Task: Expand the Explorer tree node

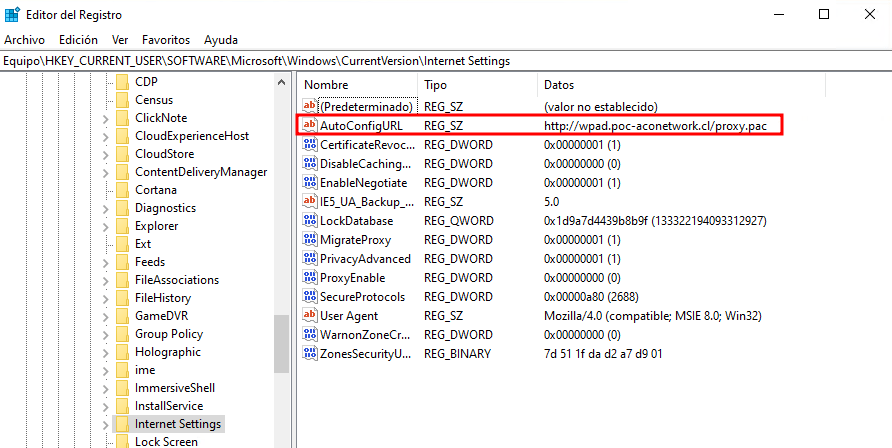Action: [x=106, y=226]
